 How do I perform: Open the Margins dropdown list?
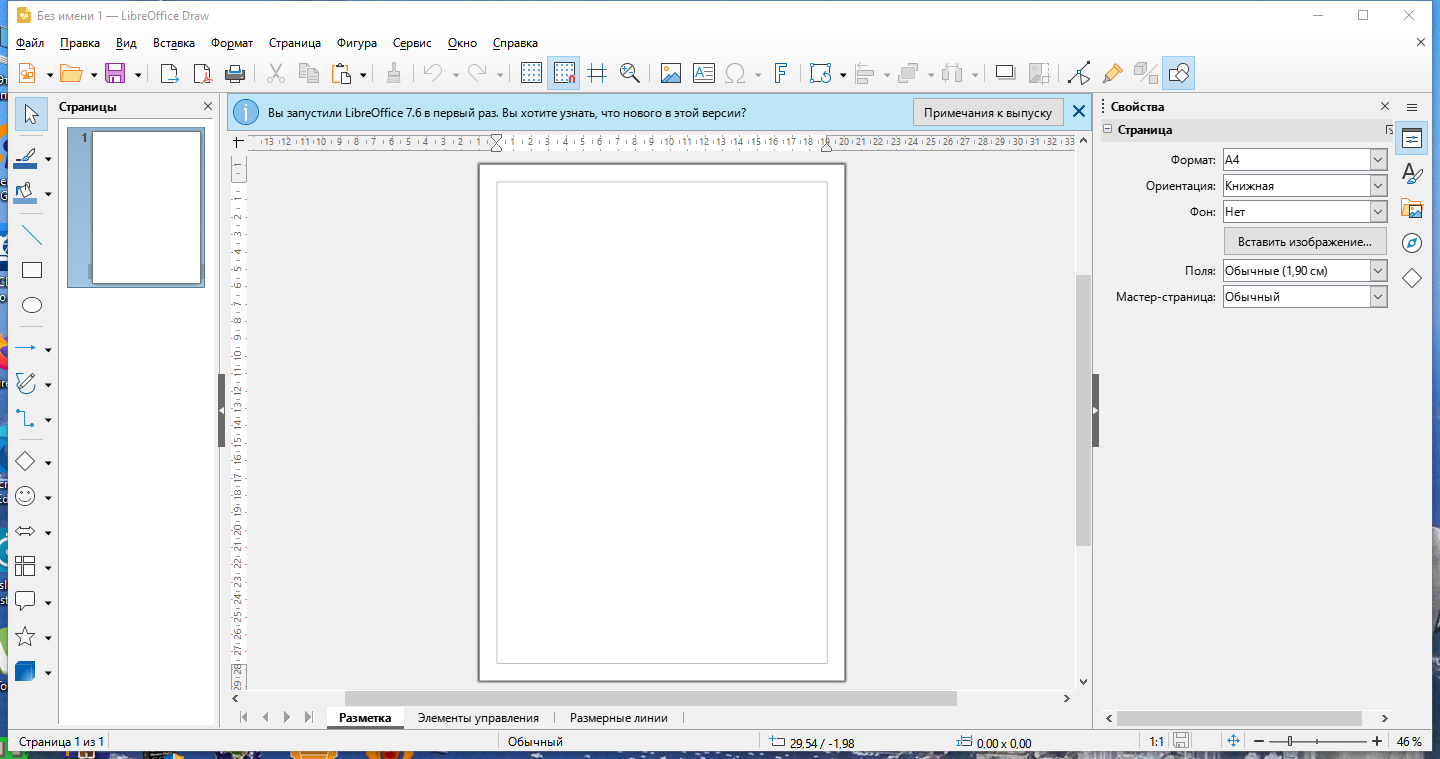click(x=1378, y=271)
